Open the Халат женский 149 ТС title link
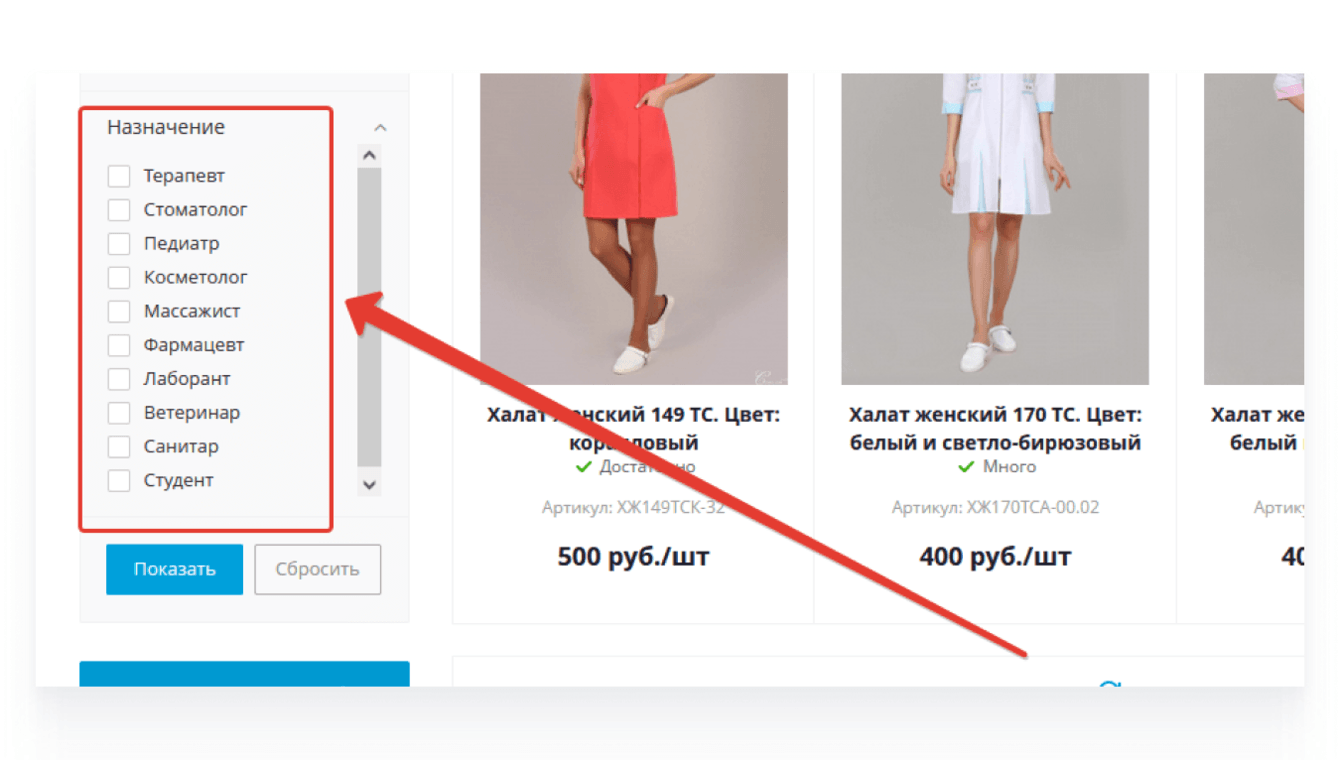1340x760 pixels. [634, 428]
